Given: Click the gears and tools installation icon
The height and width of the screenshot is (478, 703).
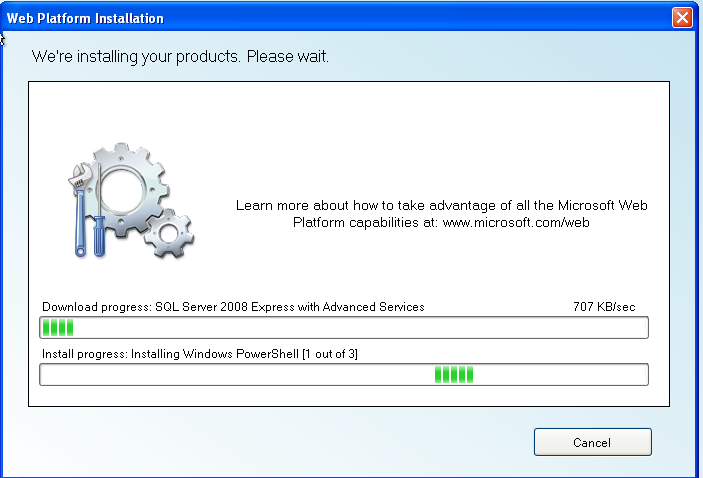Looking at the screenshot, I should coord(131,201).
